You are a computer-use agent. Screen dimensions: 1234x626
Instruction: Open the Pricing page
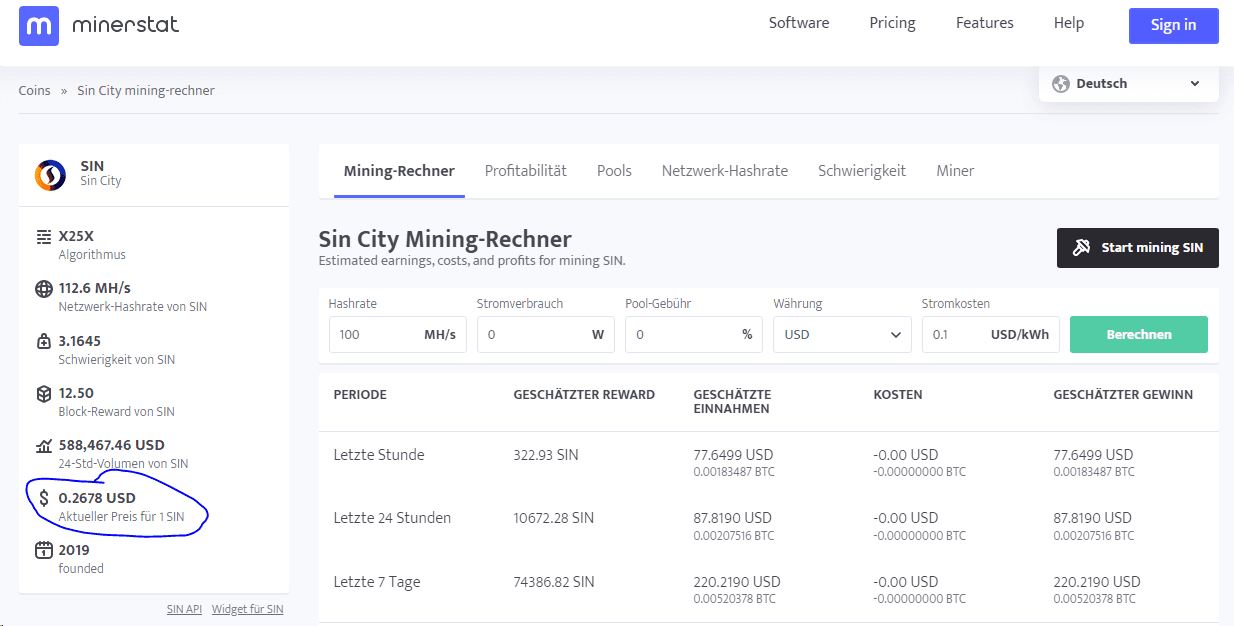pos(892,23)
